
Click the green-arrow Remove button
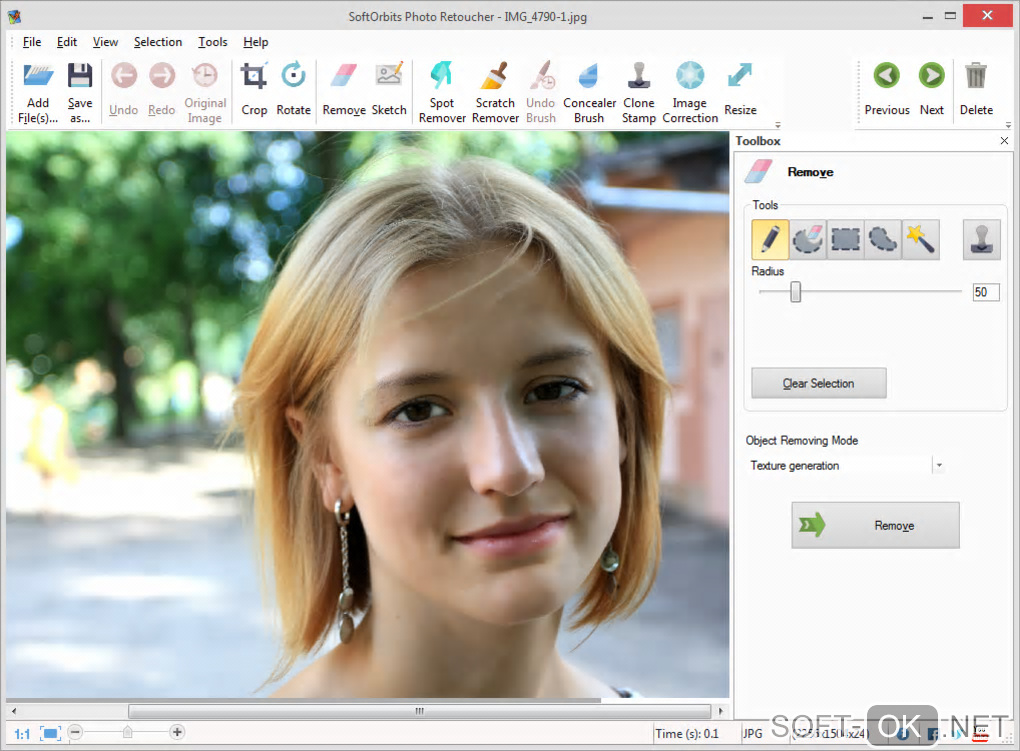point(875,525)
